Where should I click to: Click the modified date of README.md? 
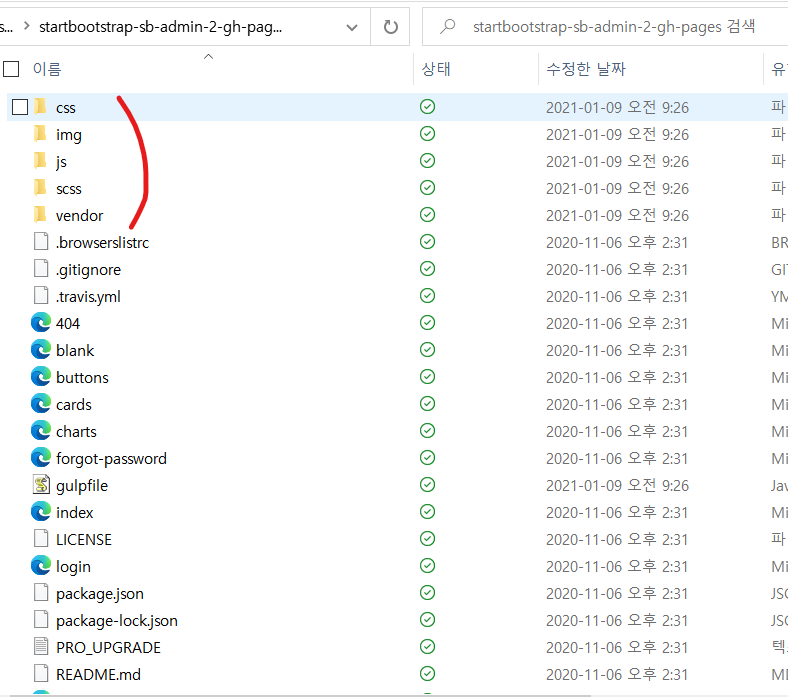(x=617, y=675)
